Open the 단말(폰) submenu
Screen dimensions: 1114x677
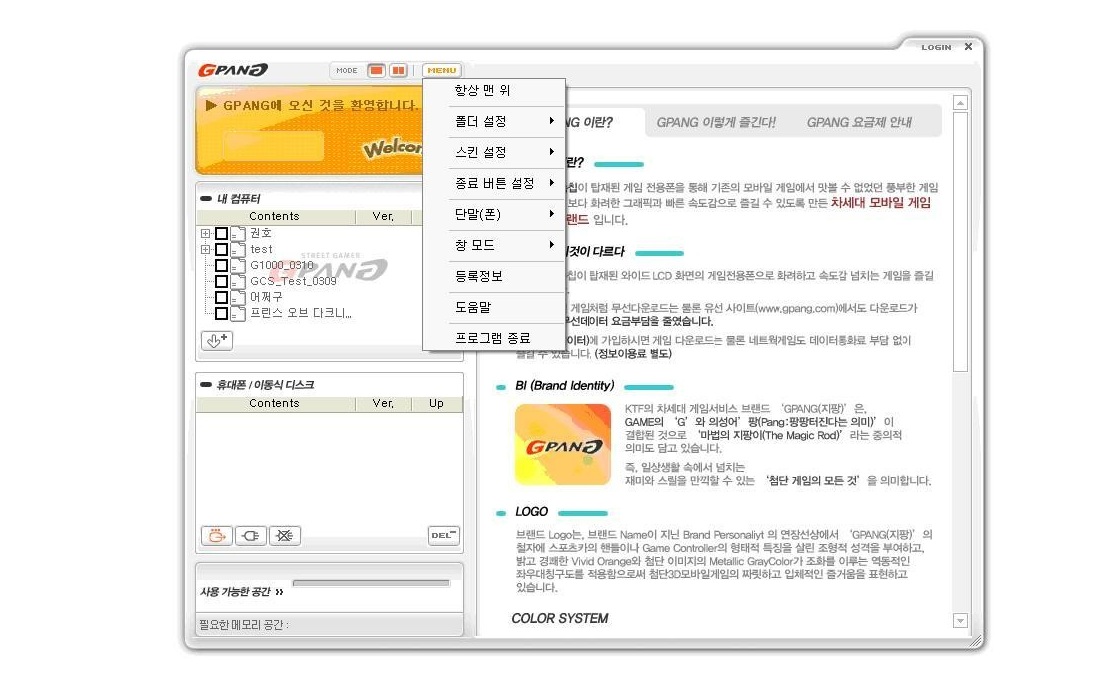point(494,214)
